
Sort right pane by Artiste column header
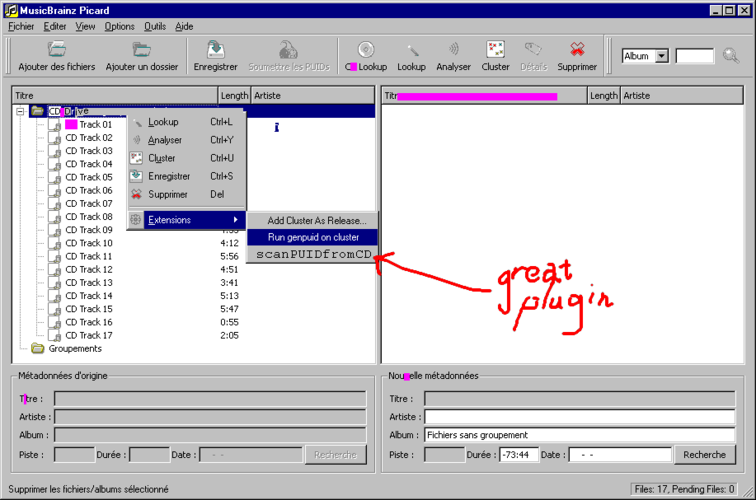click(x=682, y=95)
